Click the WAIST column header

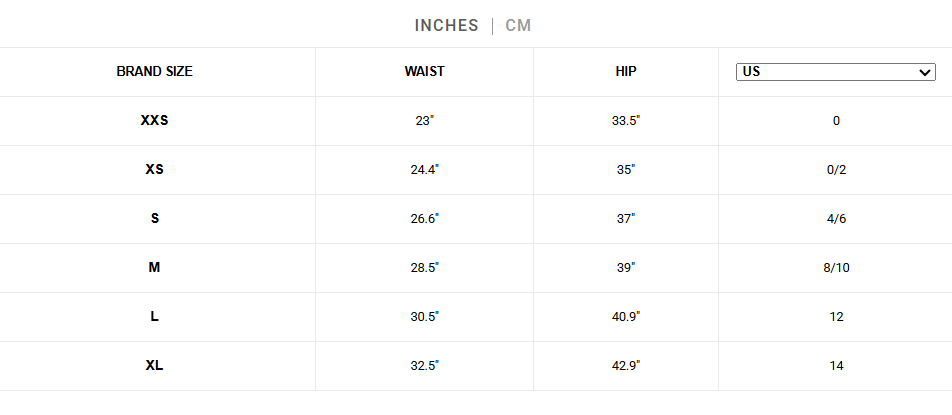424,72
